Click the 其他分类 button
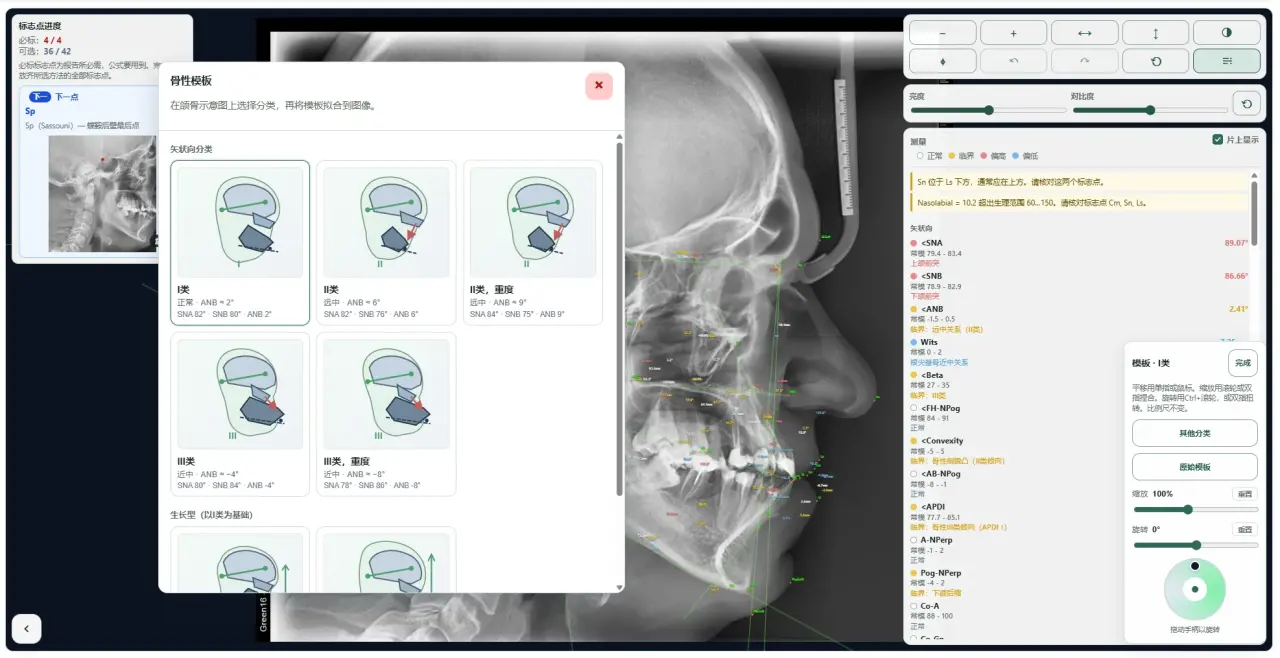Image resolution: width=1280 pixels, height=658 pixels. [1195, 433]
